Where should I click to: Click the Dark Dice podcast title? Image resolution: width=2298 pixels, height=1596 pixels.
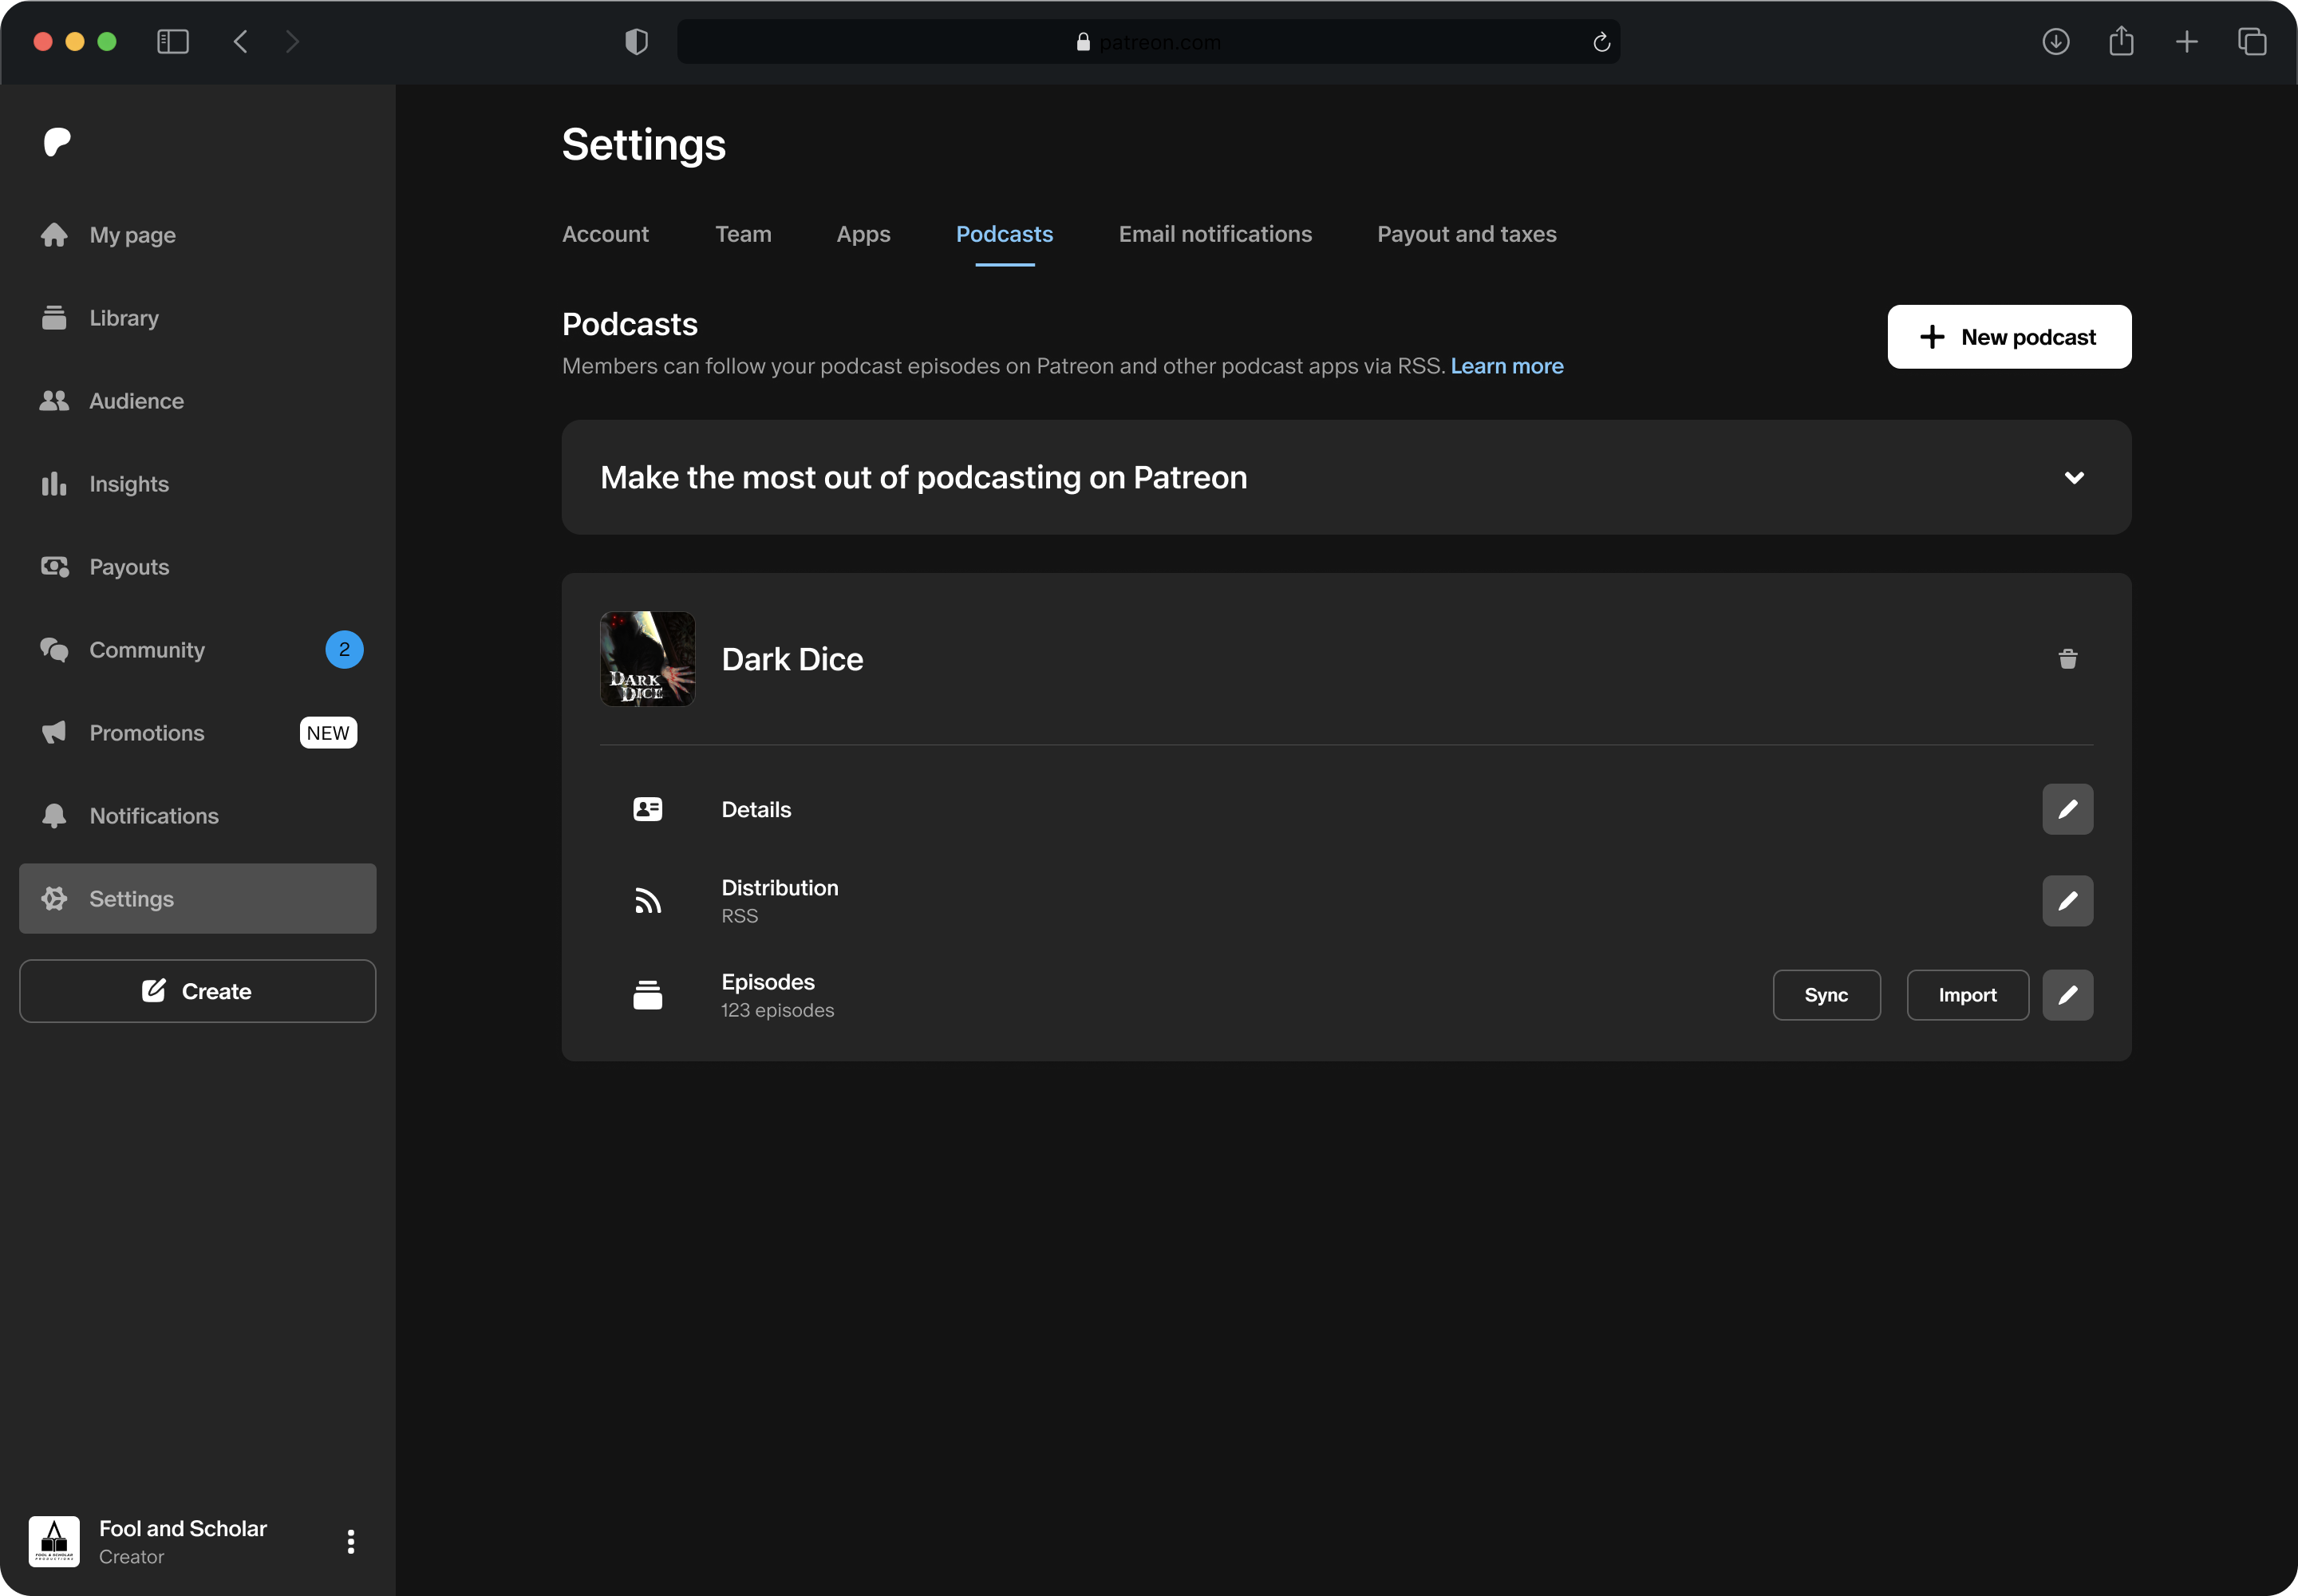(x=792, y=659)
